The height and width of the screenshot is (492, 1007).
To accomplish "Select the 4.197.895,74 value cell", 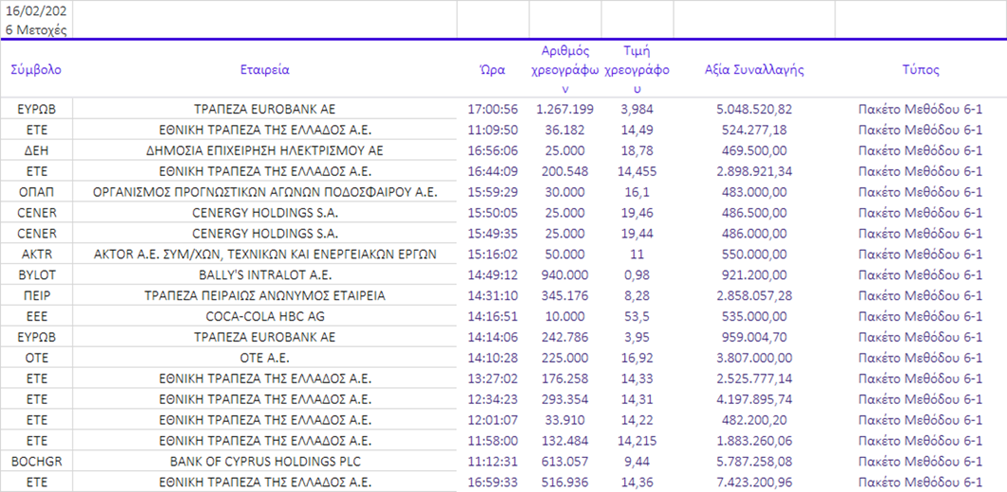I will tap(754, 399).
